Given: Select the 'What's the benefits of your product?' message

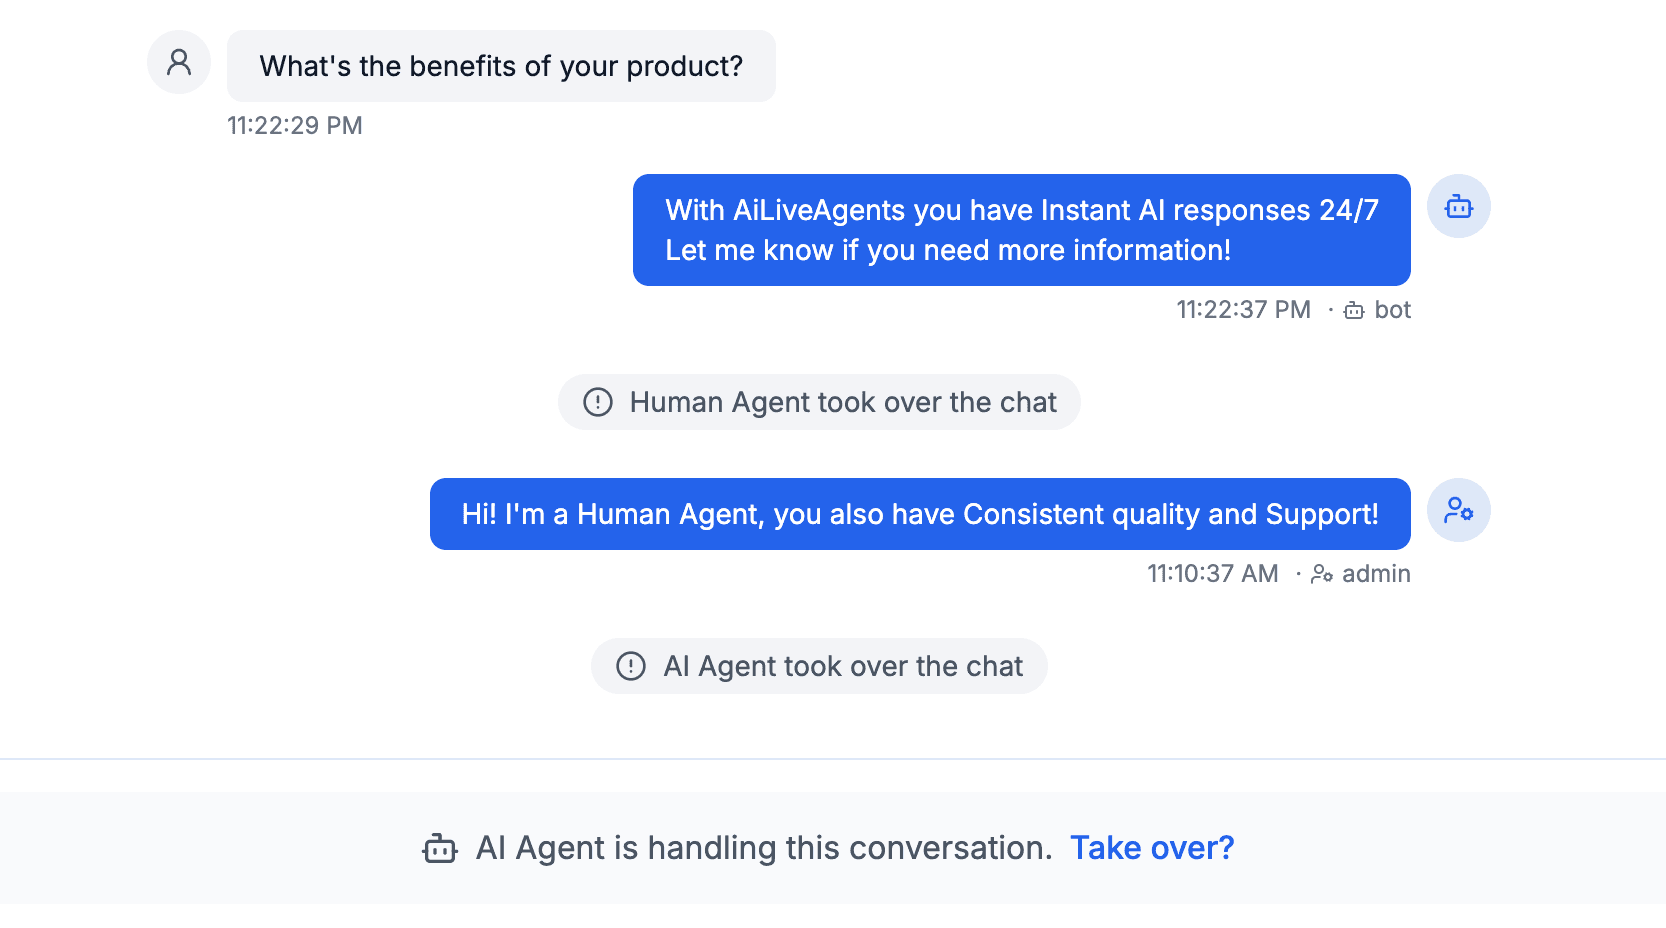Looking at the screenshot, I should click(x=501, y=66).
